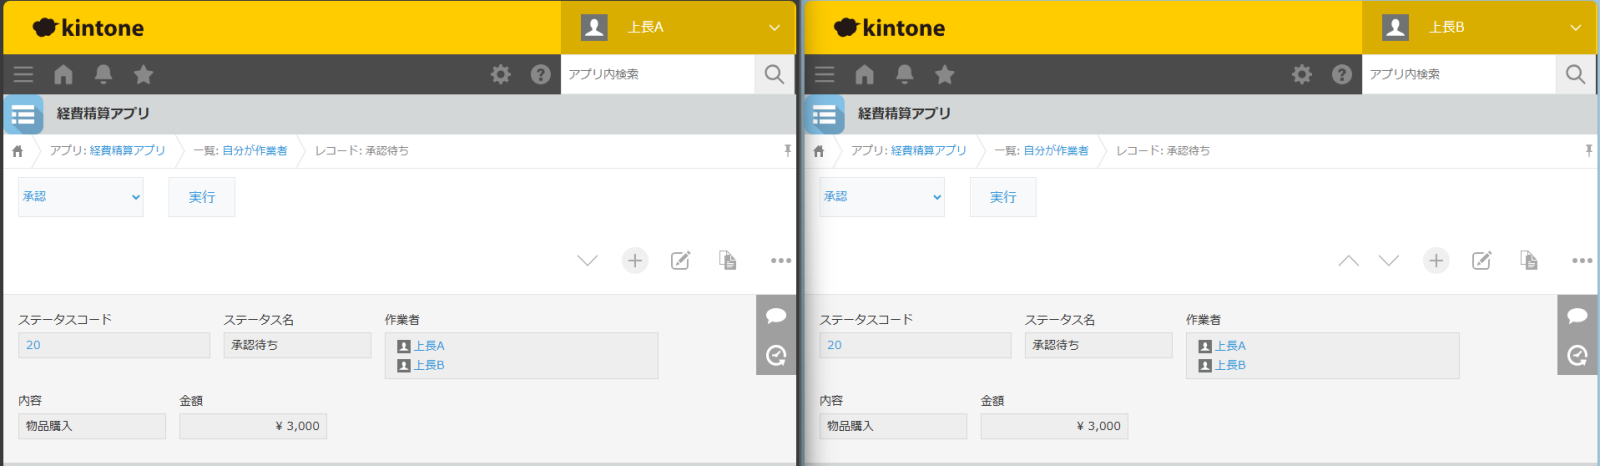Expand the 承認 action dropdown in 上長A's window

coord(81,197)
